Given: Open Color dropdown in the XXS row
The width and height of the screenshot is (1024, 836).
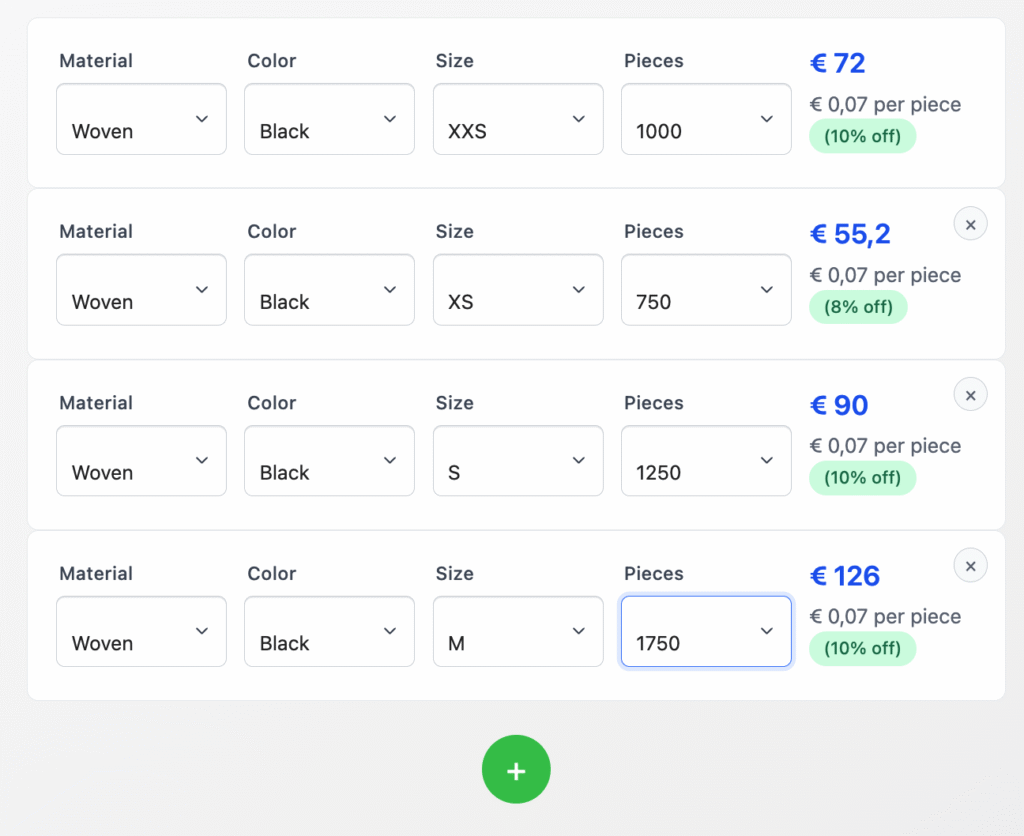Looking at the screenshot, I should coord(329,119).
